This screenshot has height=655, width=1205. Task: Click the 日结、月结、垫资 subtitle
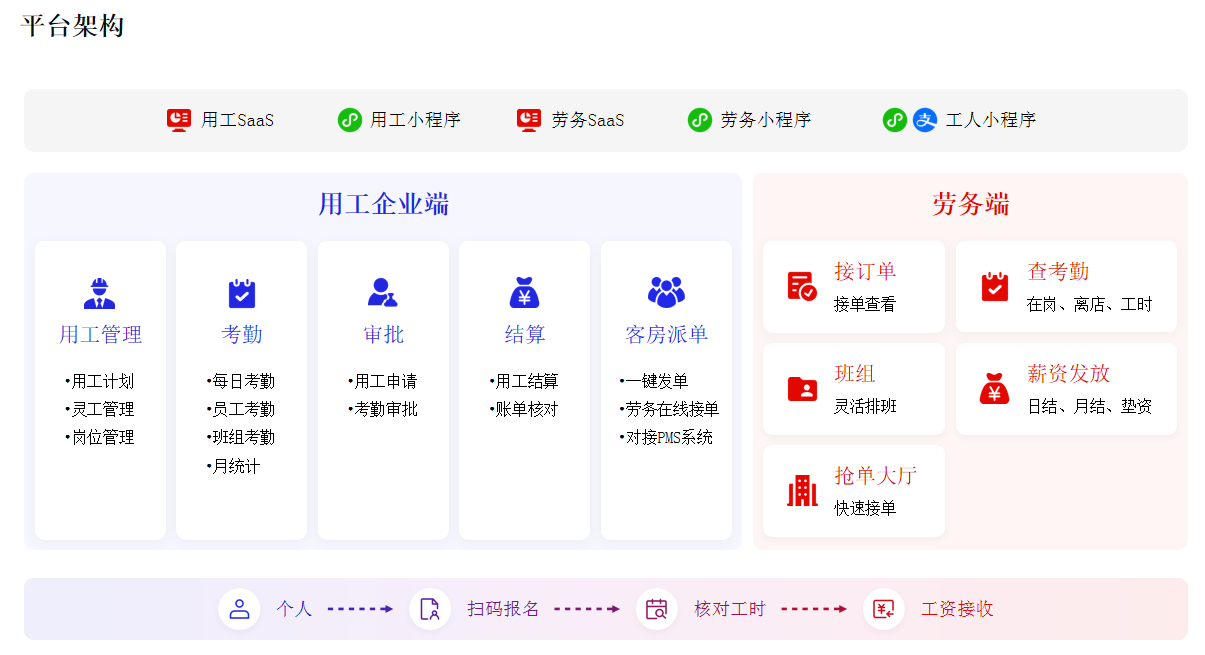coord(1089,406)
